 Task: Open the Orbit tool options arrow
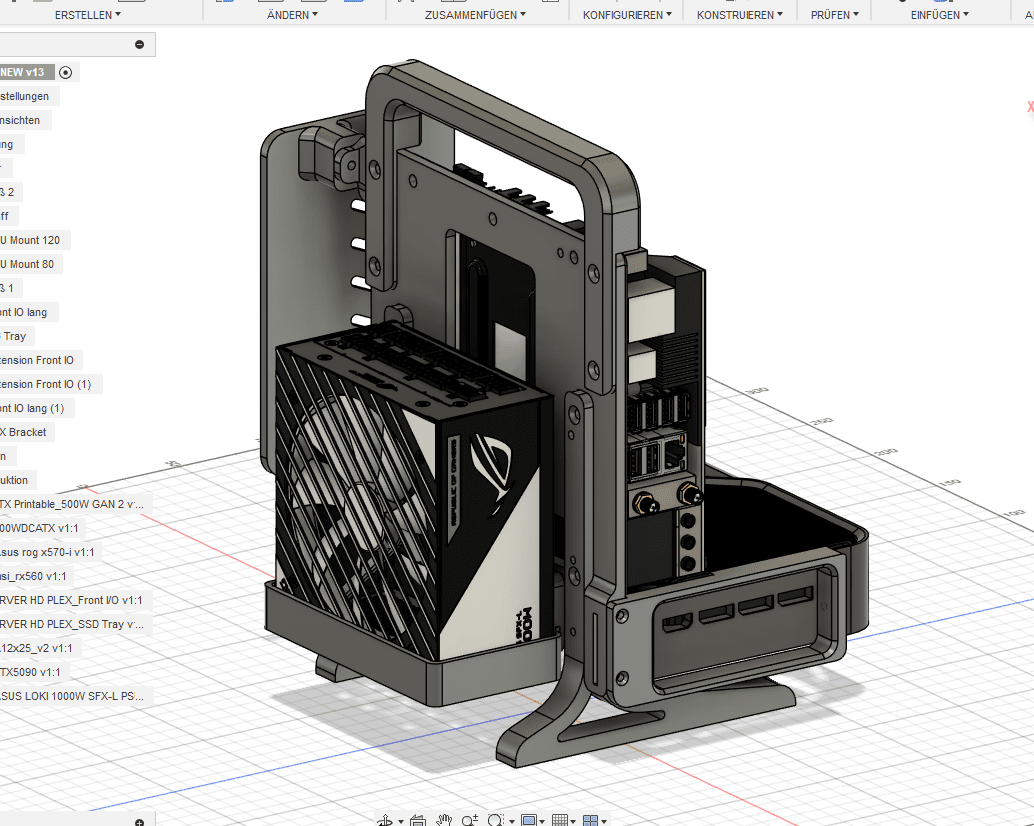(x=400, y=822)
